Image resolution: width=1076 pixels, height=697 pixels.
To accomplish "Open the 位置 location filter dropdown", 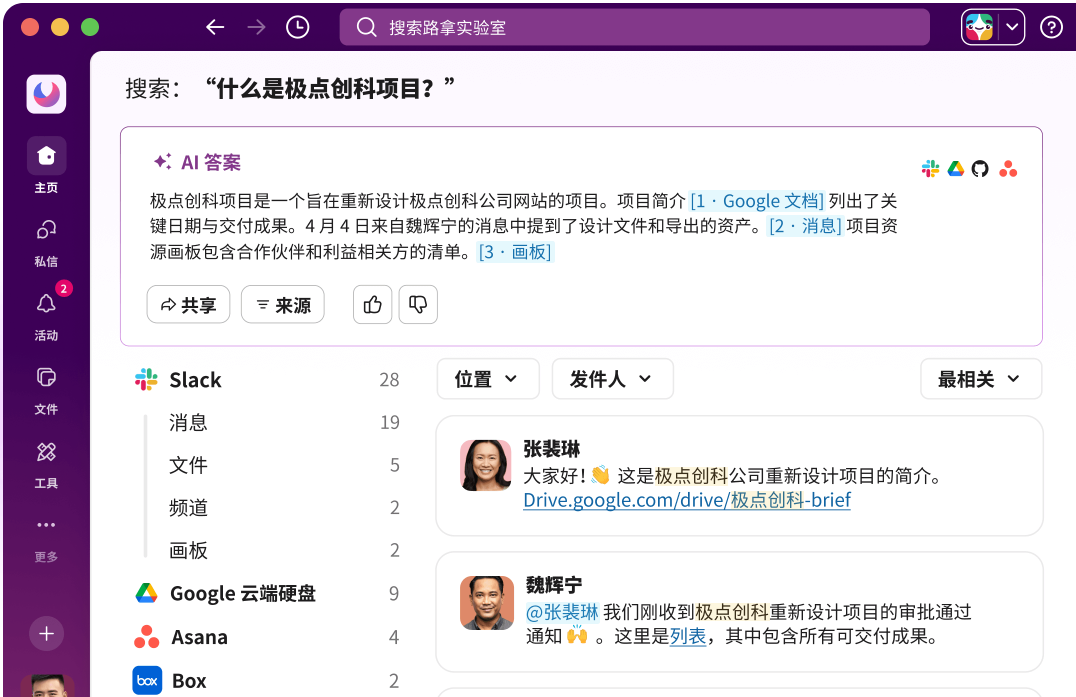I will [488, 379].
